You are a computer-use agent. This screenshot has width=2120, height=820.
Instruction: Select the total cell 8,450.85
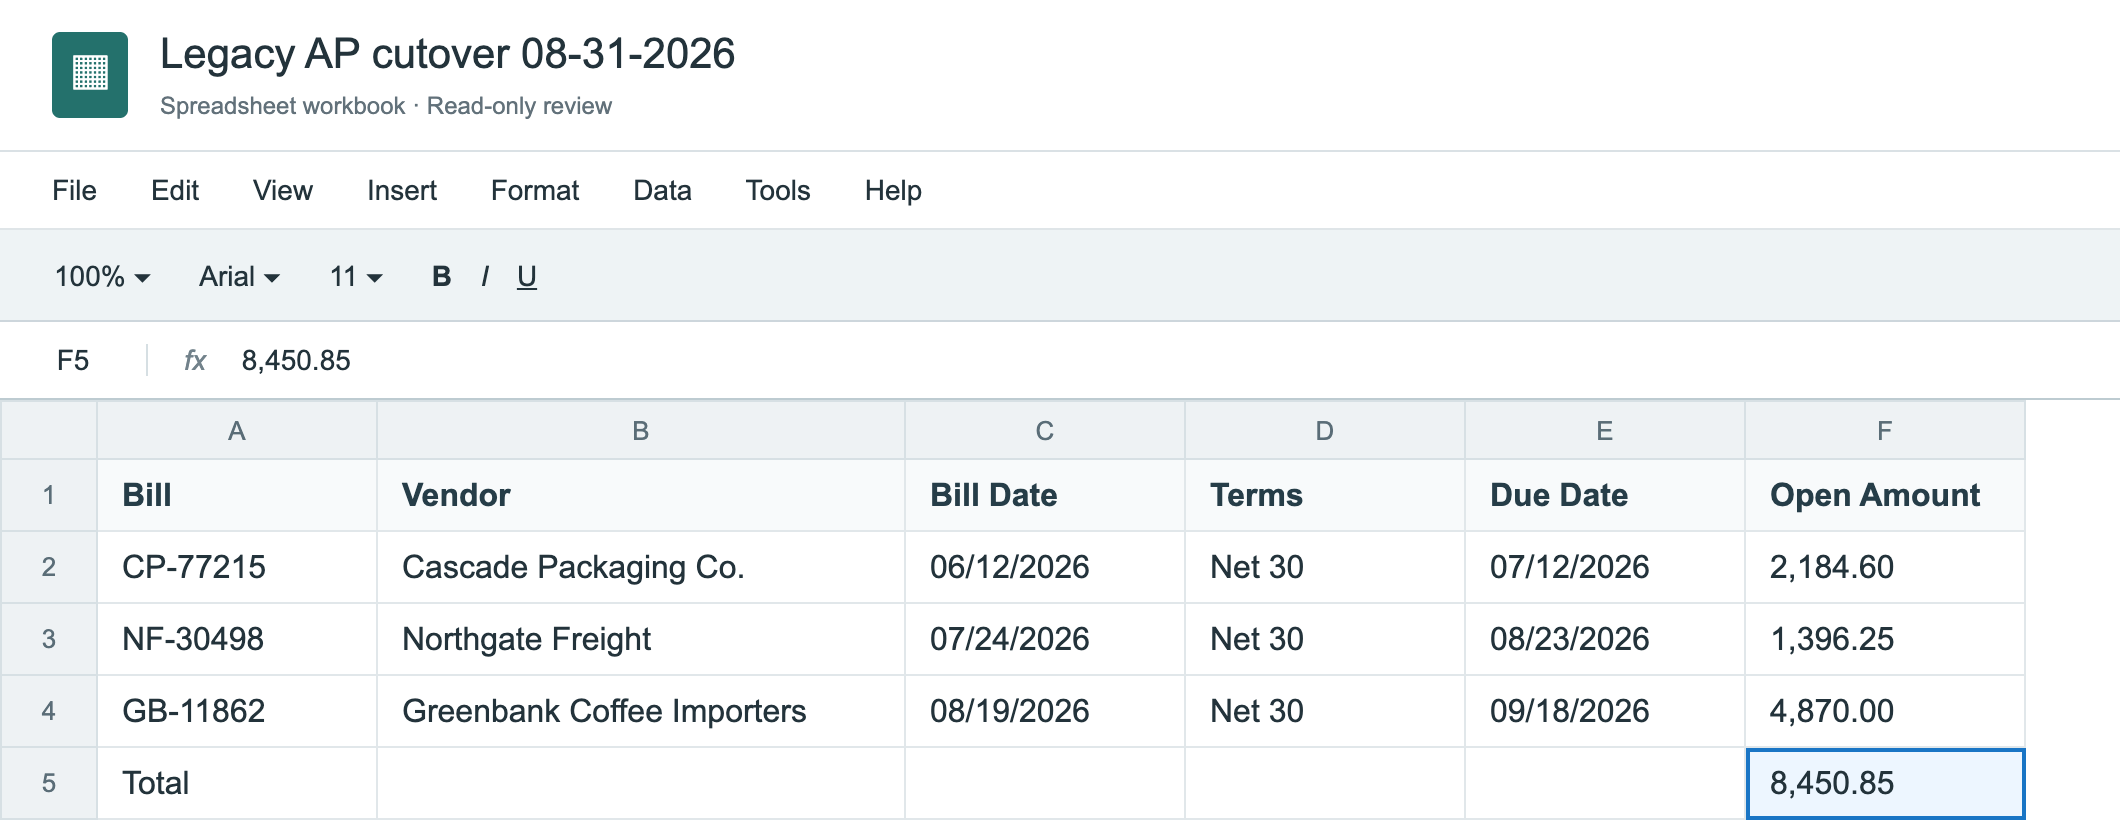[x=1885, y=783]
